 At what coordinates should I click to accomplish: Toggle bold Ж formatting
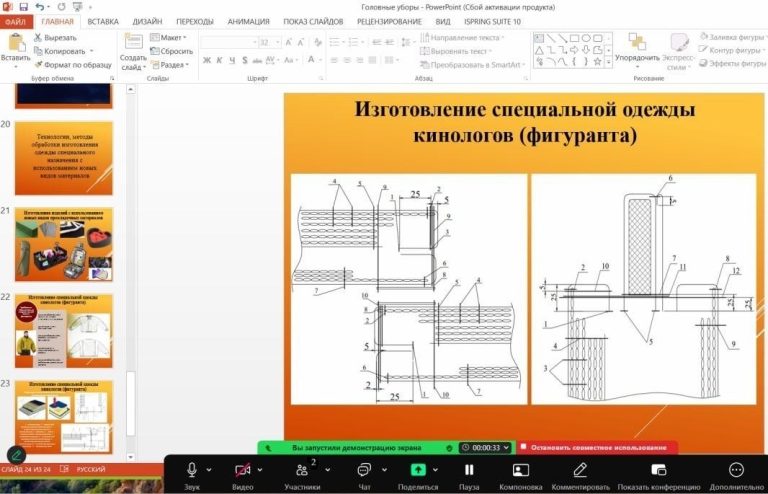[x=207, y=60]
